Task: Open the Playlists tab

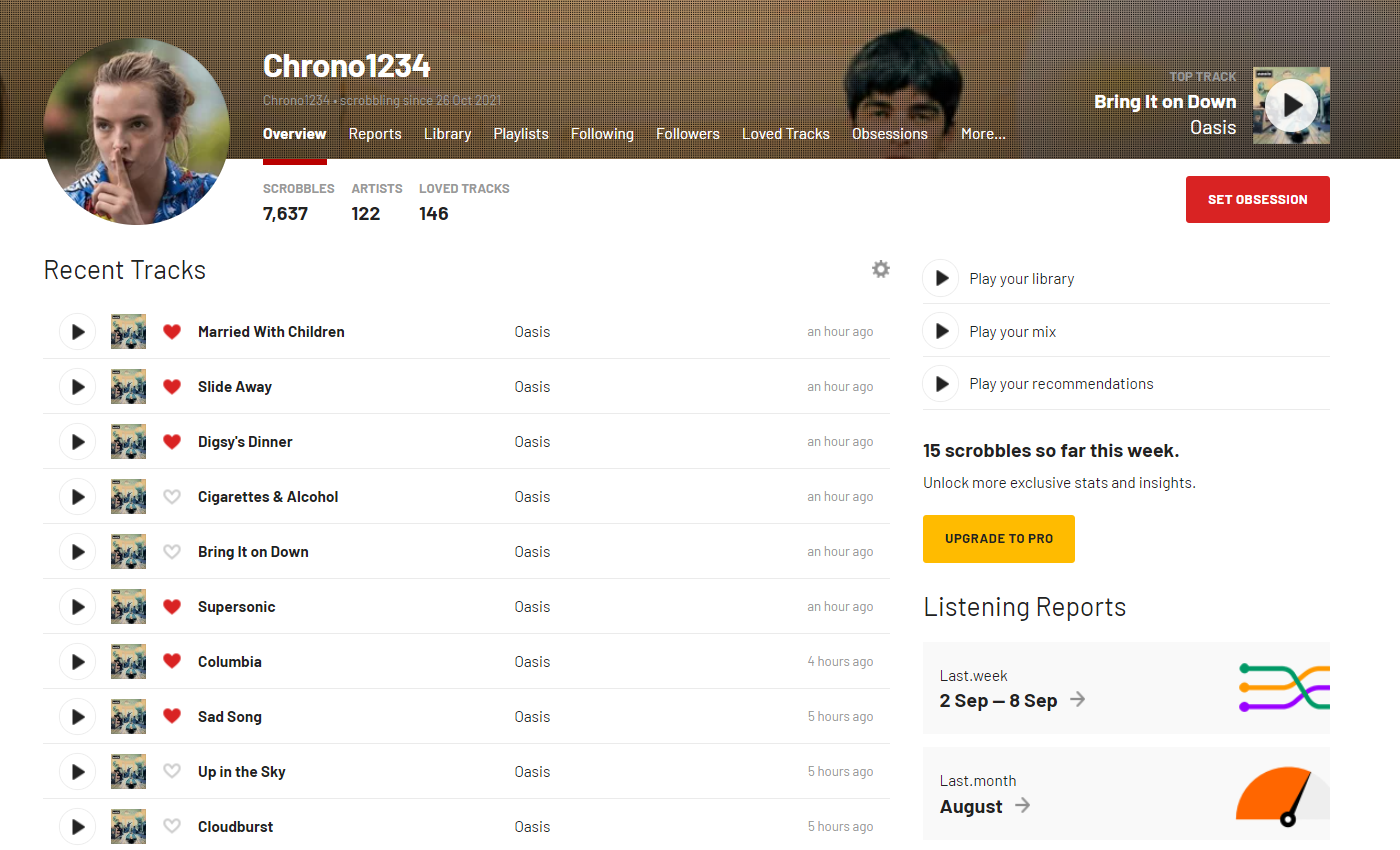Action: coord(521,134)
